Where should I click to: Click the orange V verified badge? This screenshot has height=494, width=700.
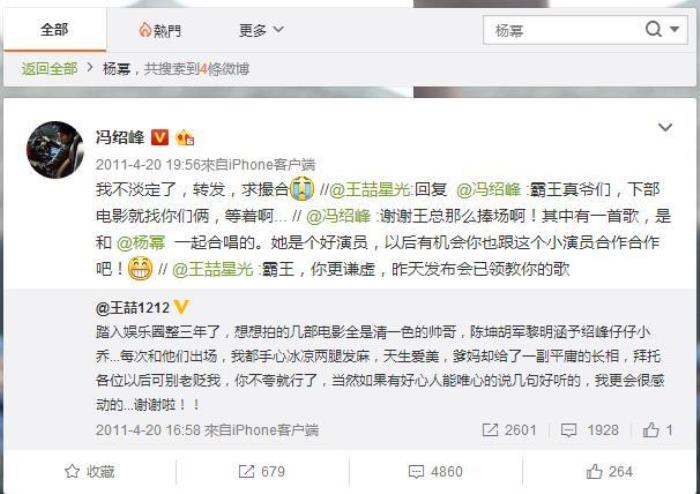tap(160, 137)
